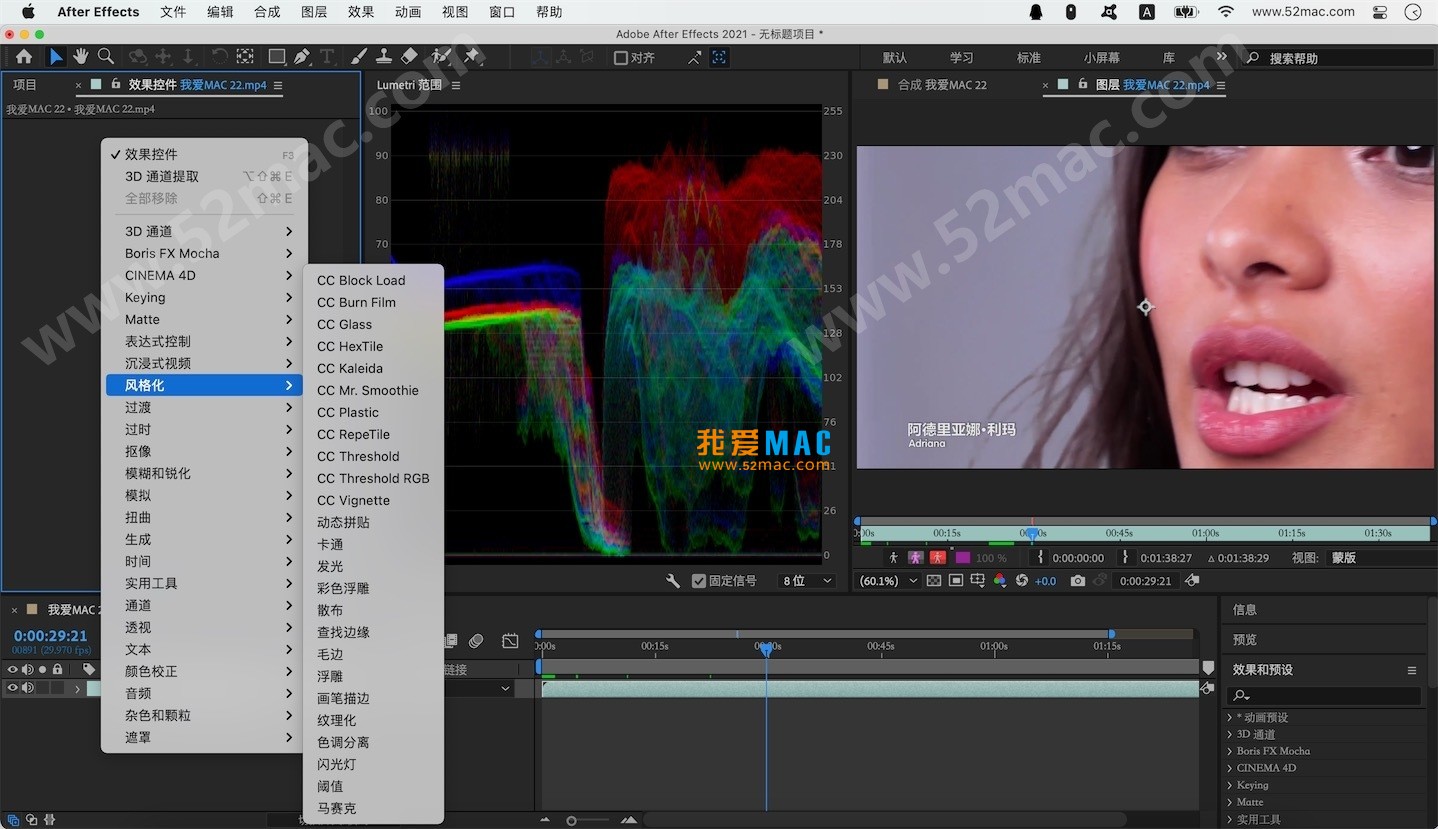Open the Home screen icon in toolbar

coord(24,57)
